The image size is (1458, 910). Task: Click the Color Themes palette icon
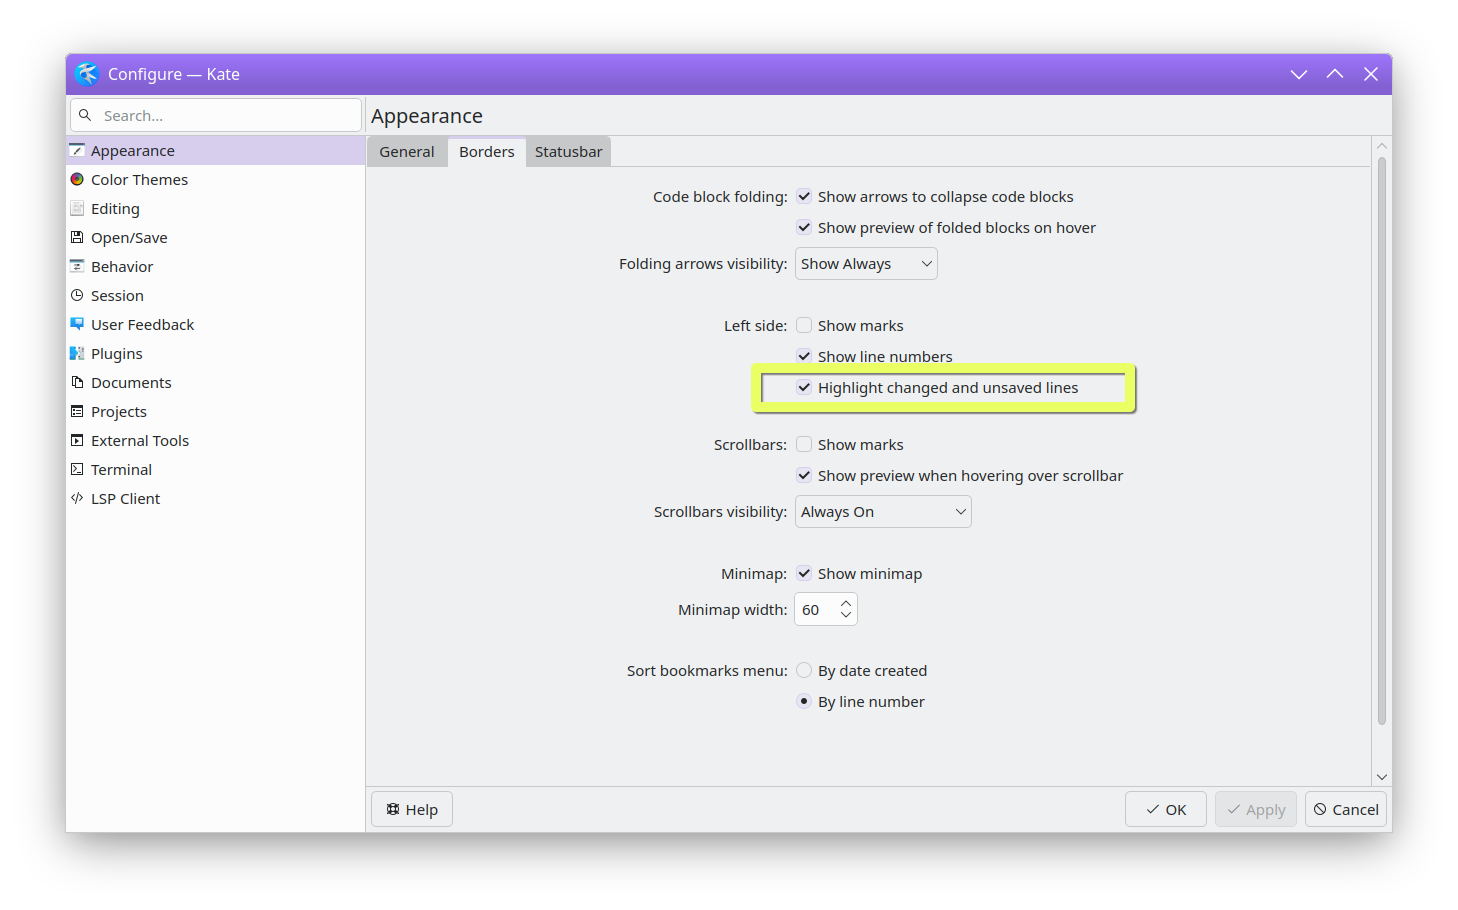pos(77,179)
